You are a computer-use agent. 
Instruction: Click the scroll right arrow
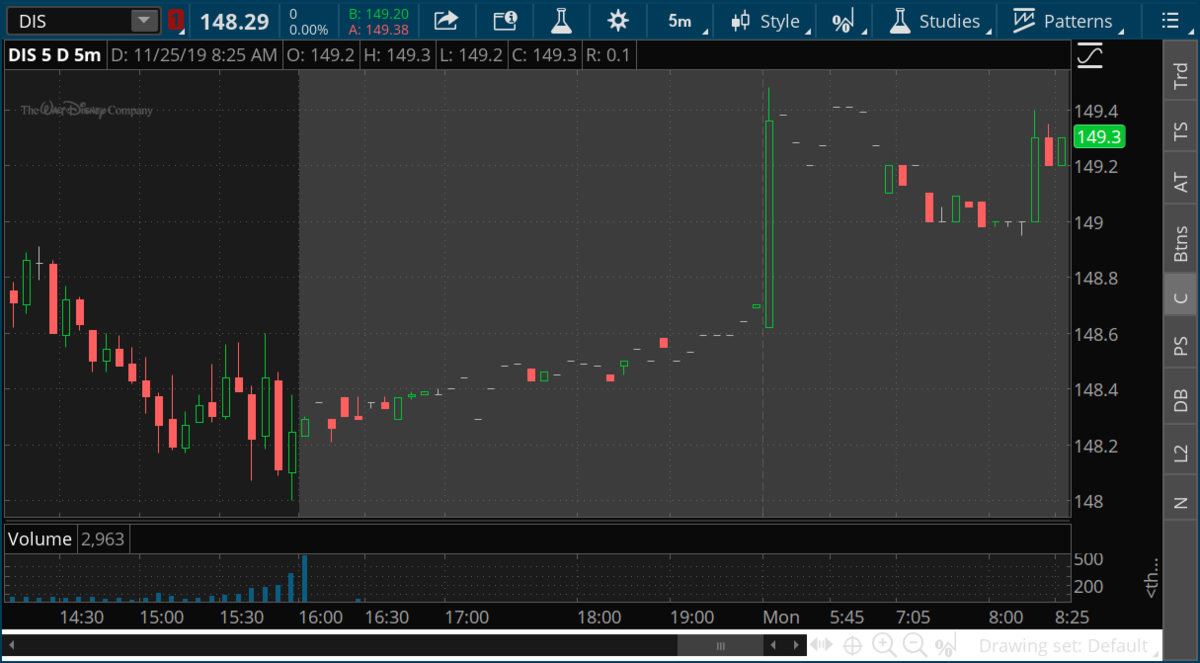(x=797, y=646)
